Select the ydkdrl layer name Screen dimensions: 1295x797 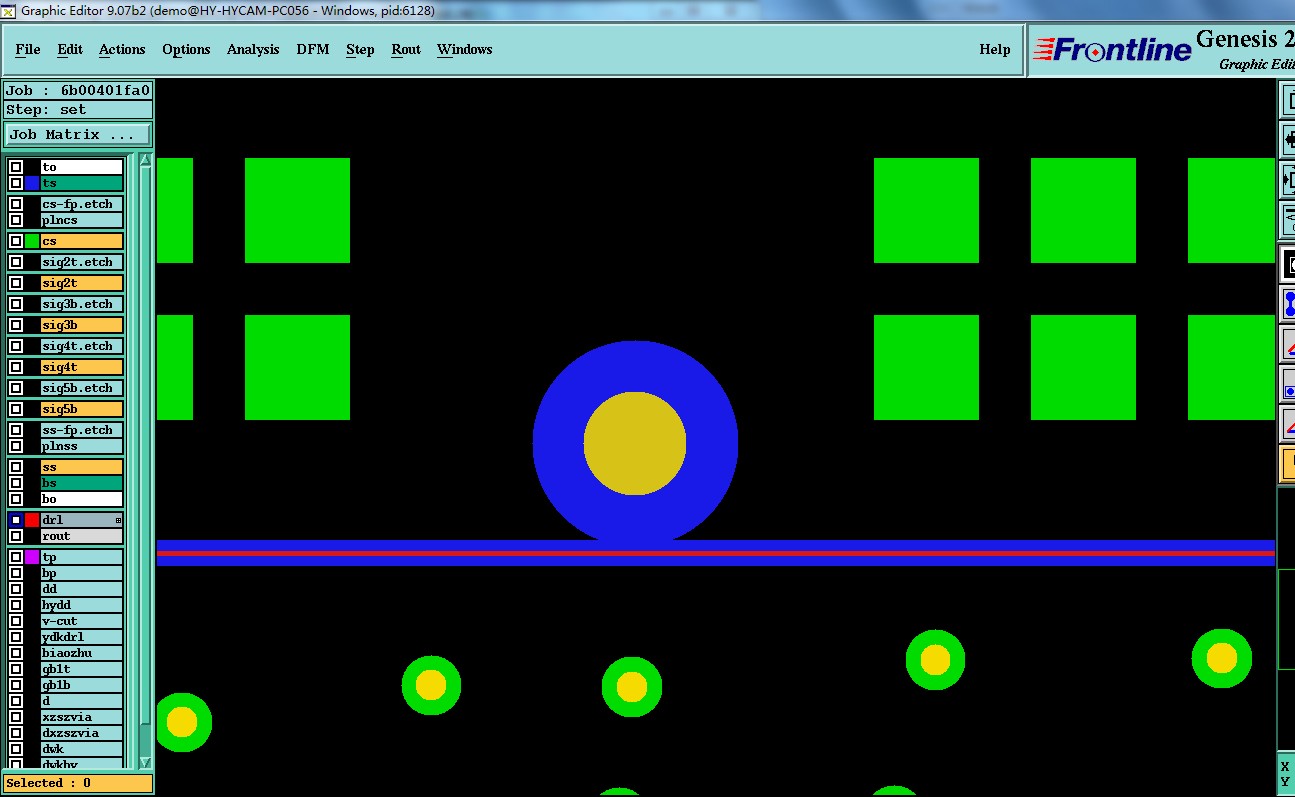coord(82,637)
